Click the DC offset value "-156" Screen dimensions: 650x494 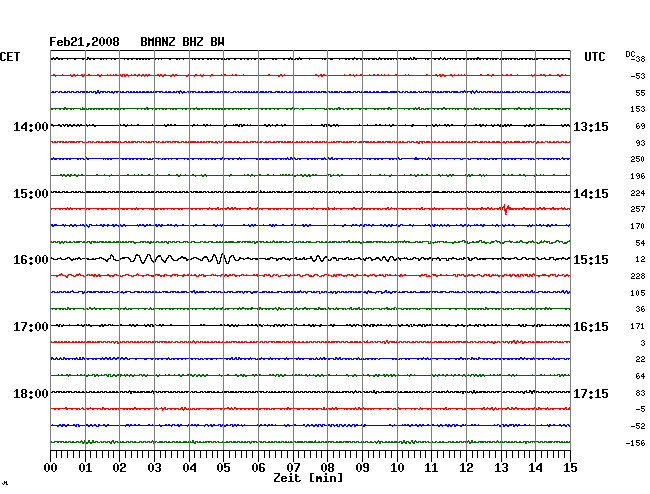tap(635, 443)
